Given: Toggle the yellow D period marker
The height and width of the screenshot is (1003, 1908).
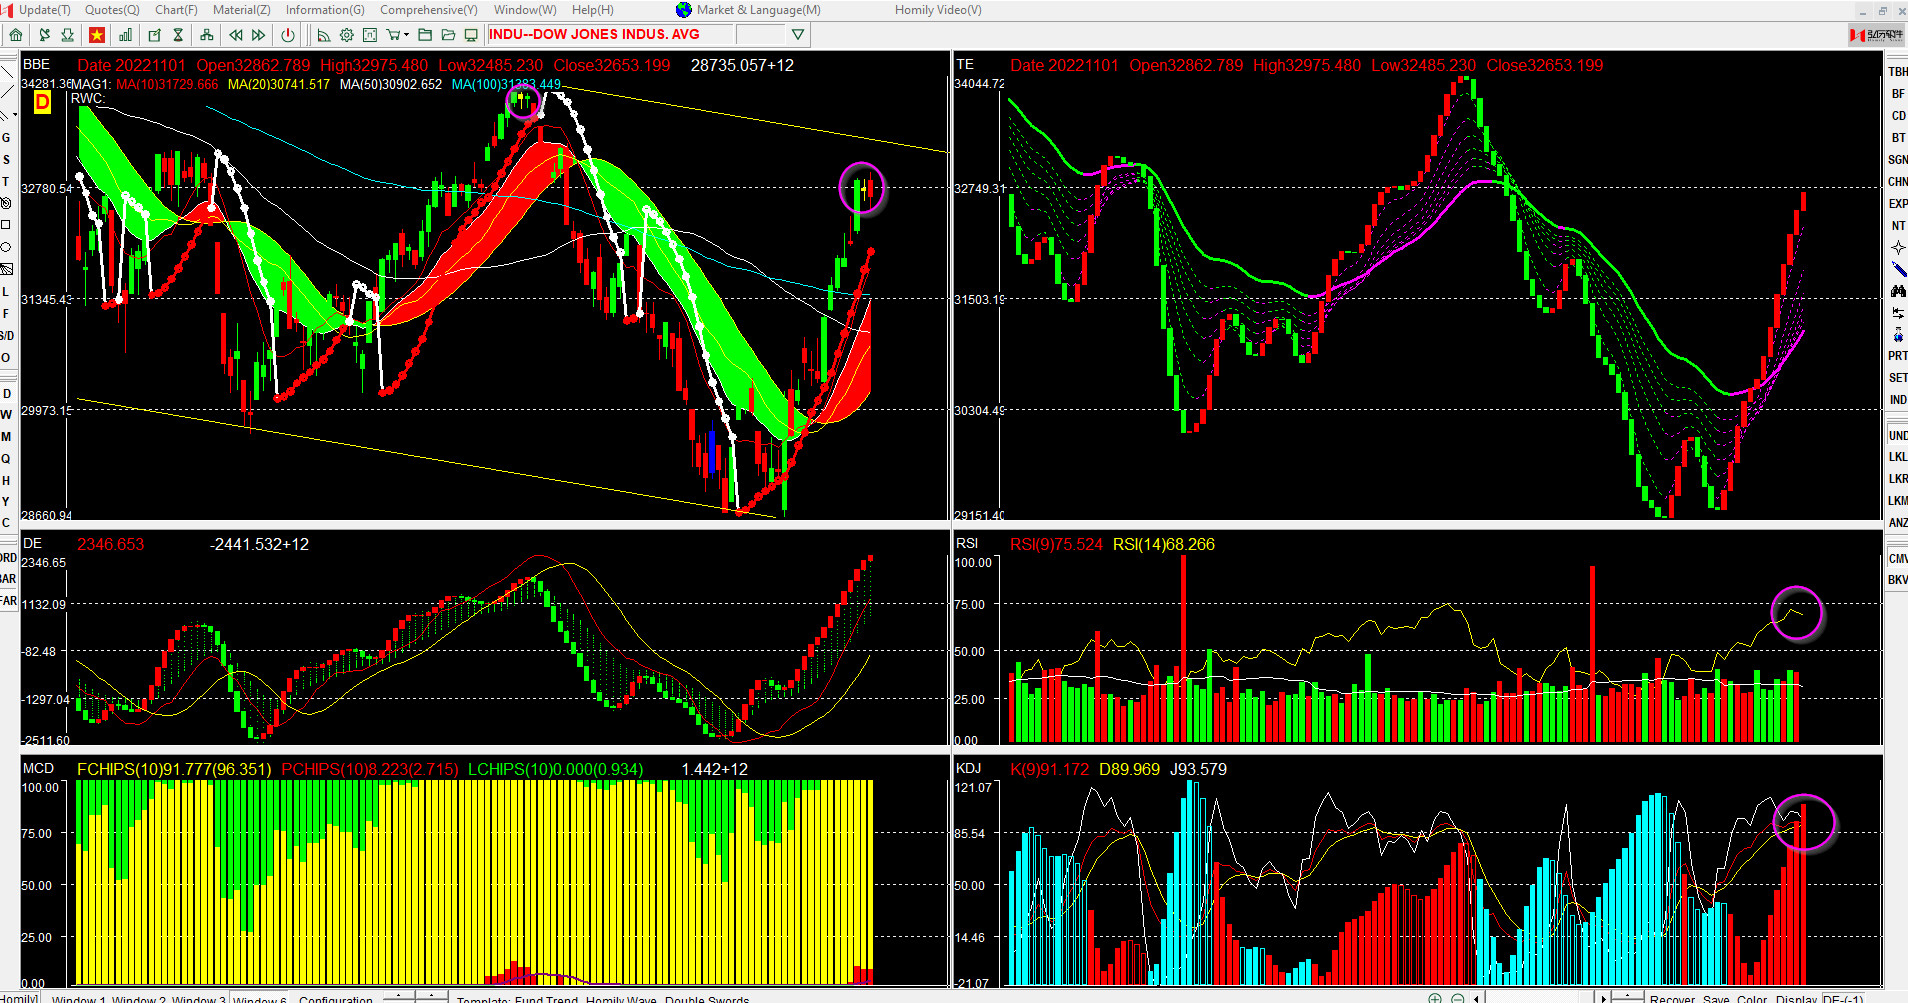Looking at the screenshot, I should coord(42,102).
